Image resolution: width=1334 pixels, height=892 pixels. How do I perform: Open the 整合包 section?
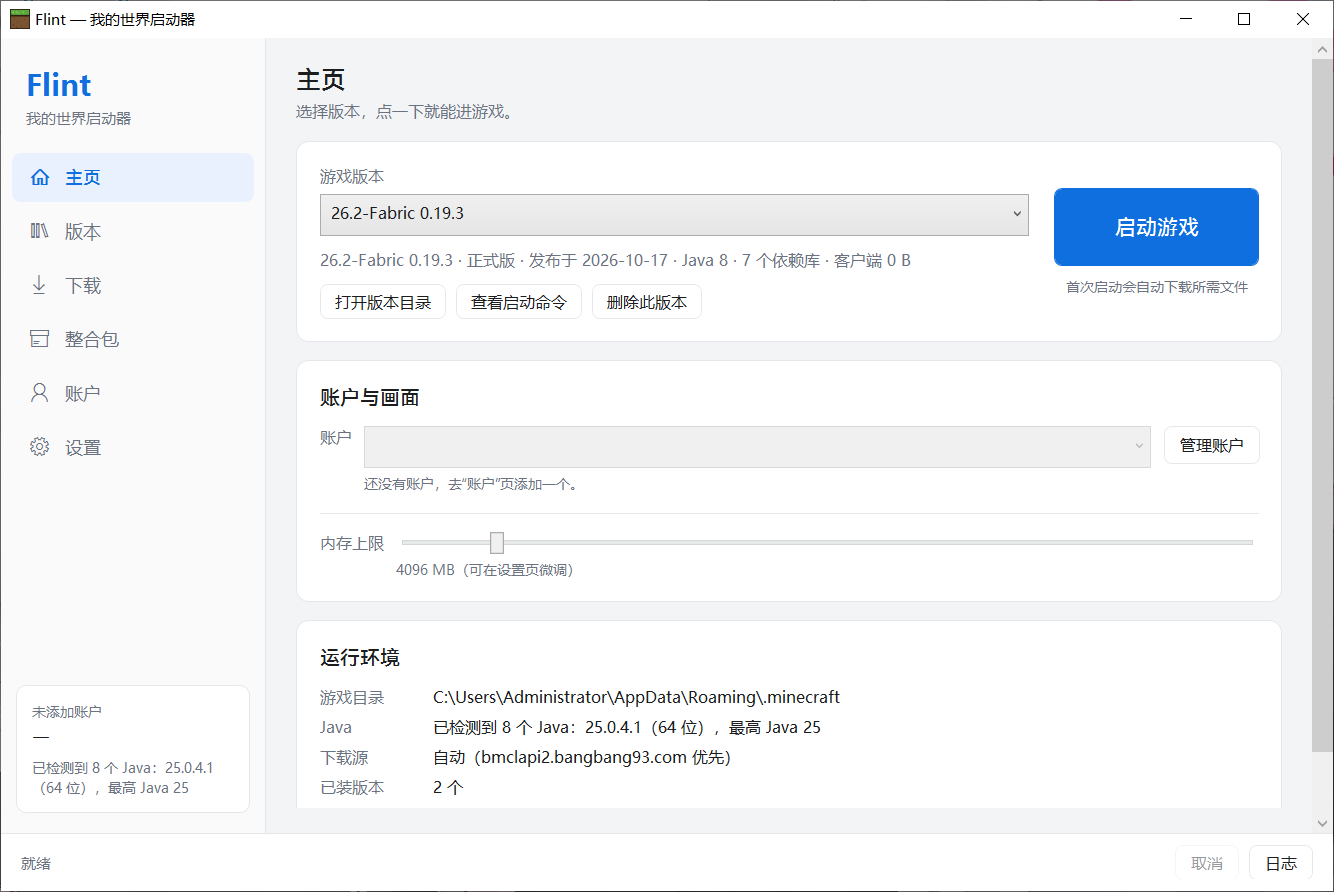click(x=133, y=340)
